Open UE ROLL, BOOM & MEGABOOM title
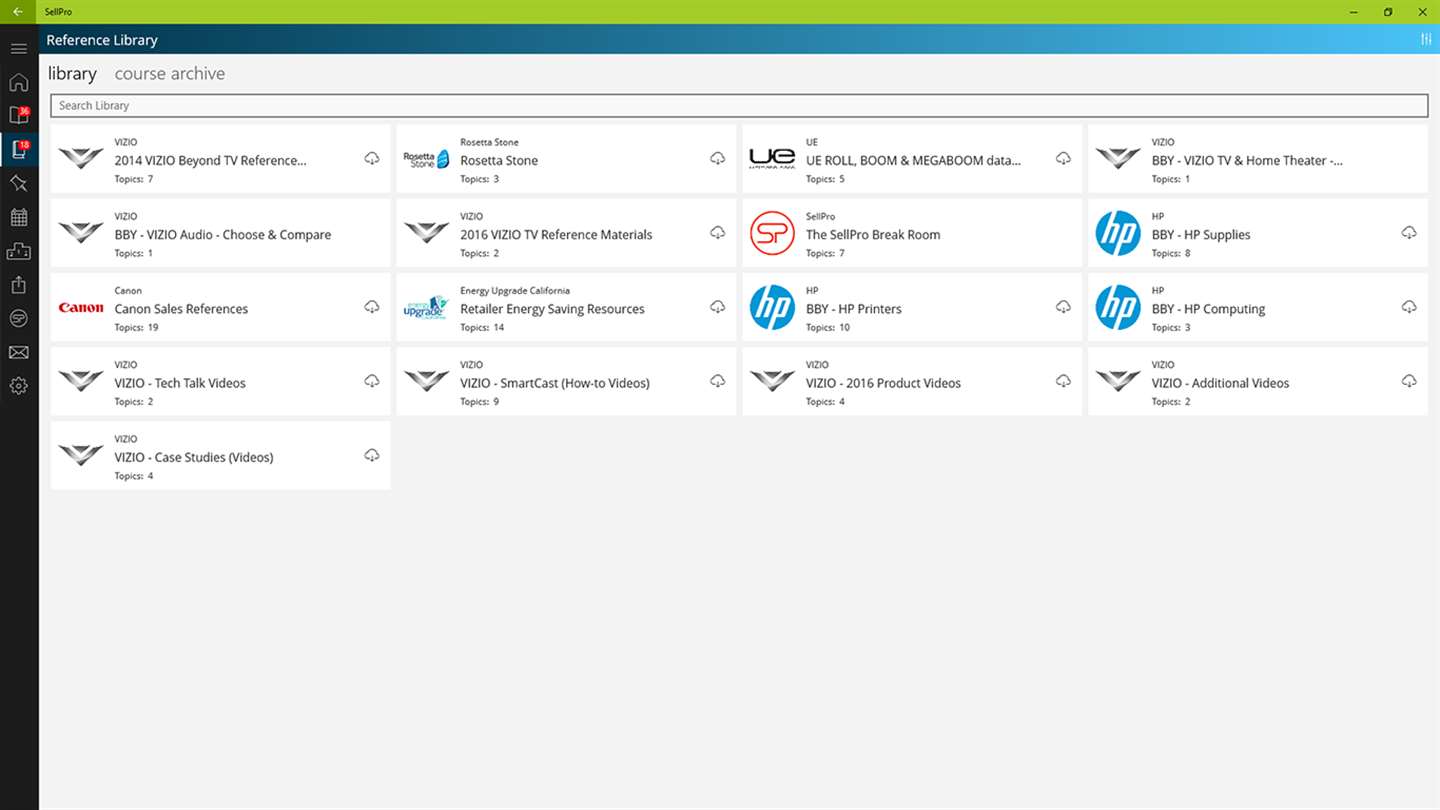The height and width of the screenshot is (810, 1440). click(913, 160)
